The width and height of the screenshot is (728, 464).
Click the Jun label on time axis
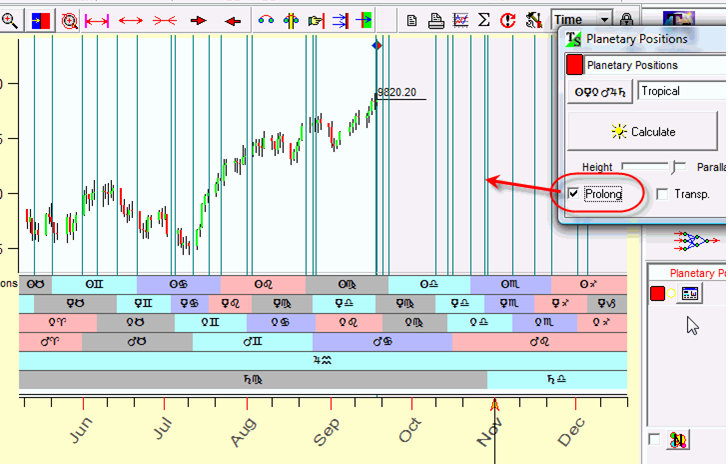click(x=81, y=430)
